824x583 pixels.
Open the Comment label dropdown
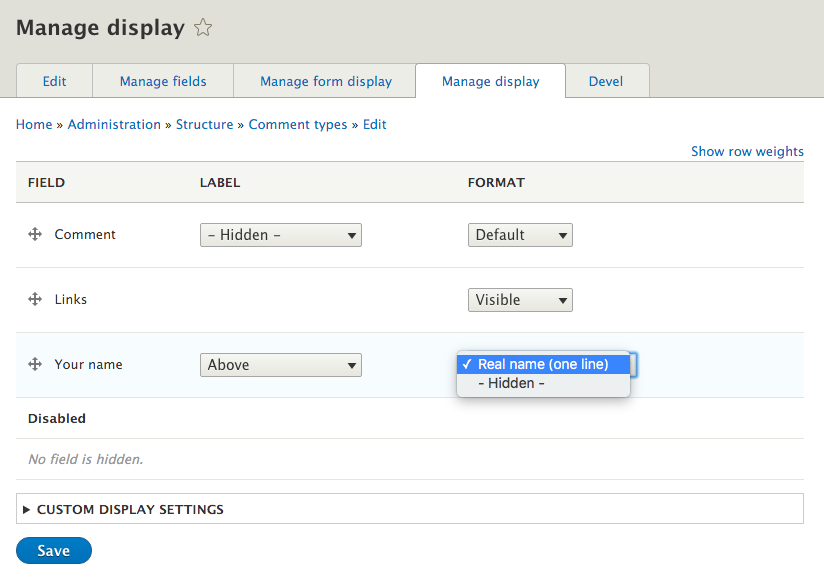(x=280, y=235)
